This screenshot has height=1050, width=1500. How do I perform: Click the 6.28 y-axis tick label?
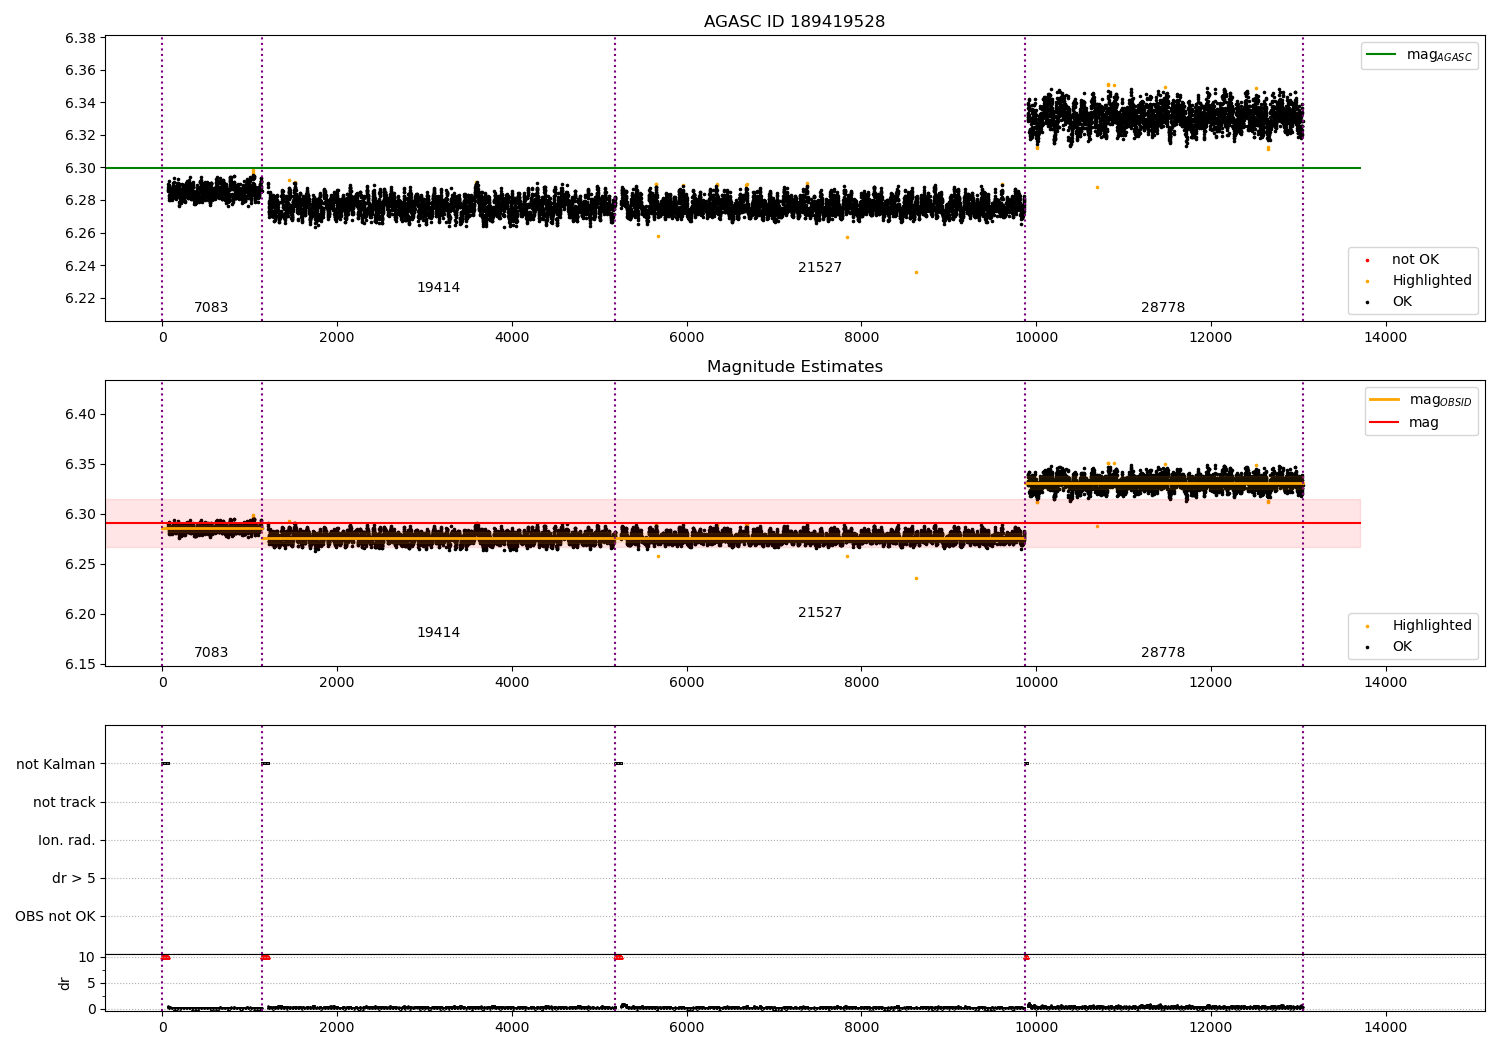(x=80, y=201)
